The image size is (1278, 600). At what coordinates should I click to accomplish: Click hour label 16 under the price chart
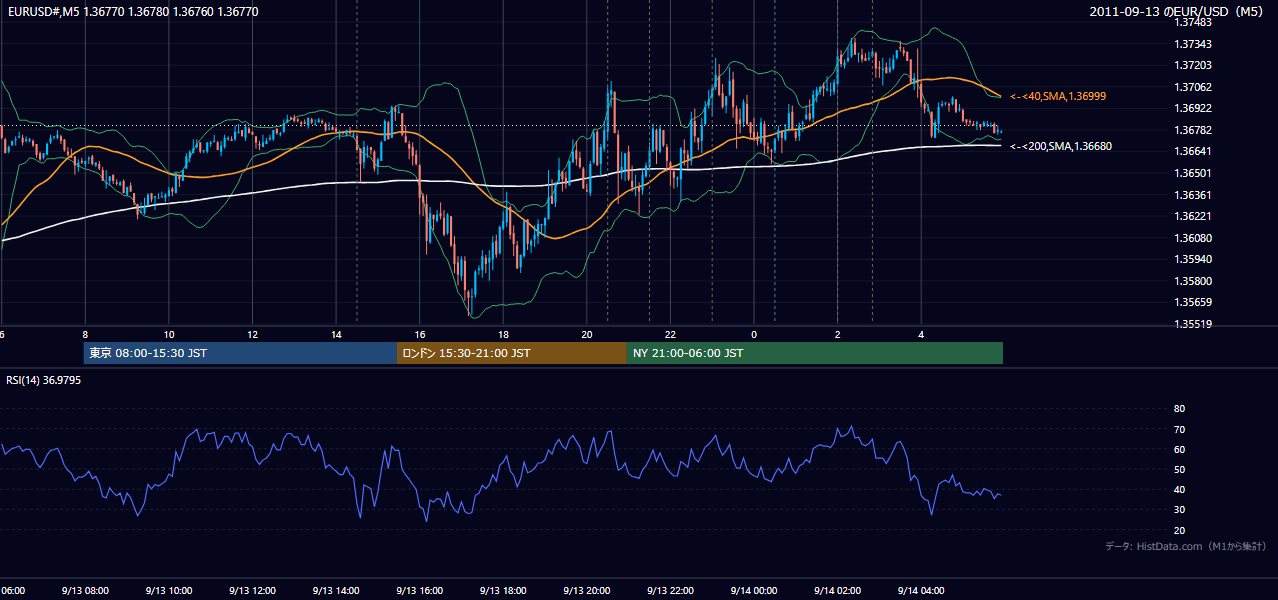tap(420, 335)
